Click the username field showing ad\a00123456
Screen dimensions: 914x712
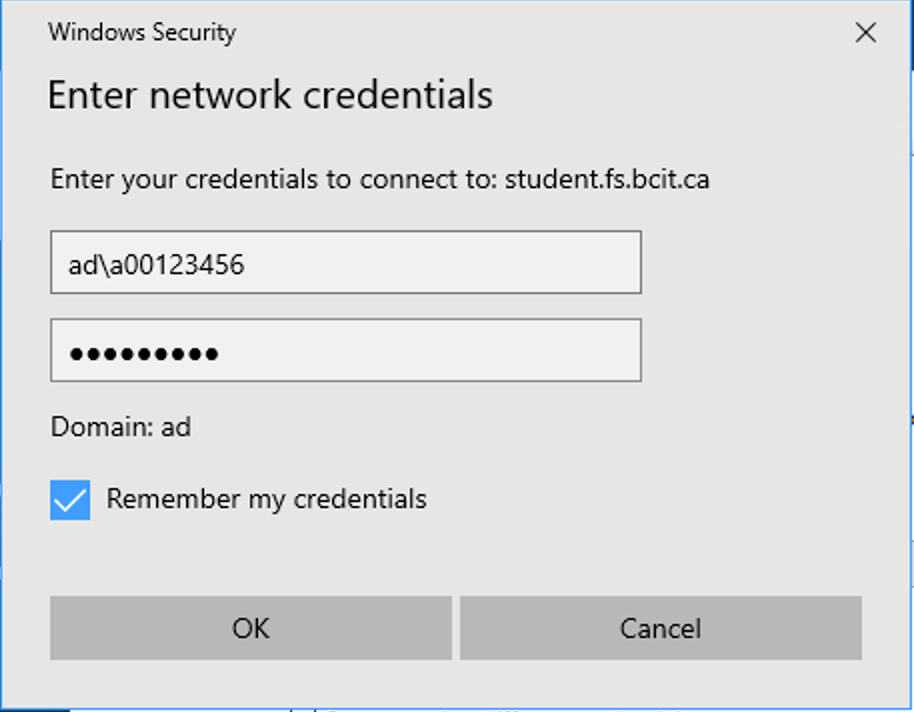click(345, 262)
